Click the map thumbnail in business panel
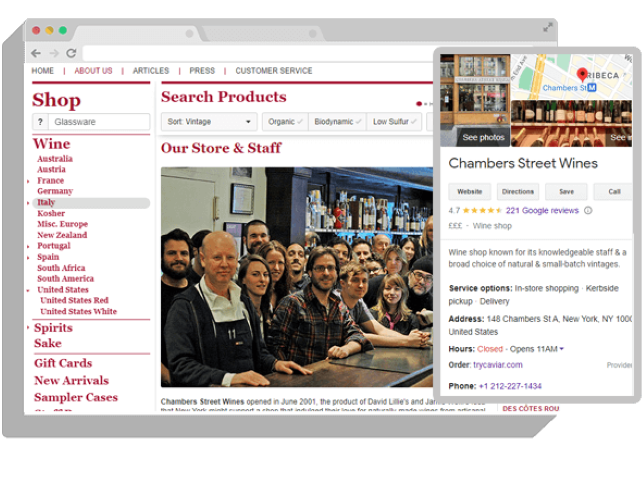The width and height of the screenshot is (644, 480). tap(571, 77)
